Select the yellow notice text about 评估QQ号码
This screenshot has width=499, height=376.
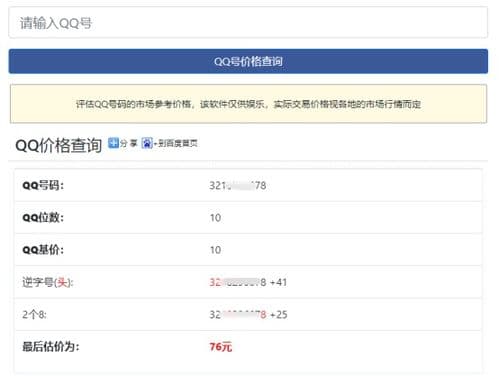pos(248,104)
